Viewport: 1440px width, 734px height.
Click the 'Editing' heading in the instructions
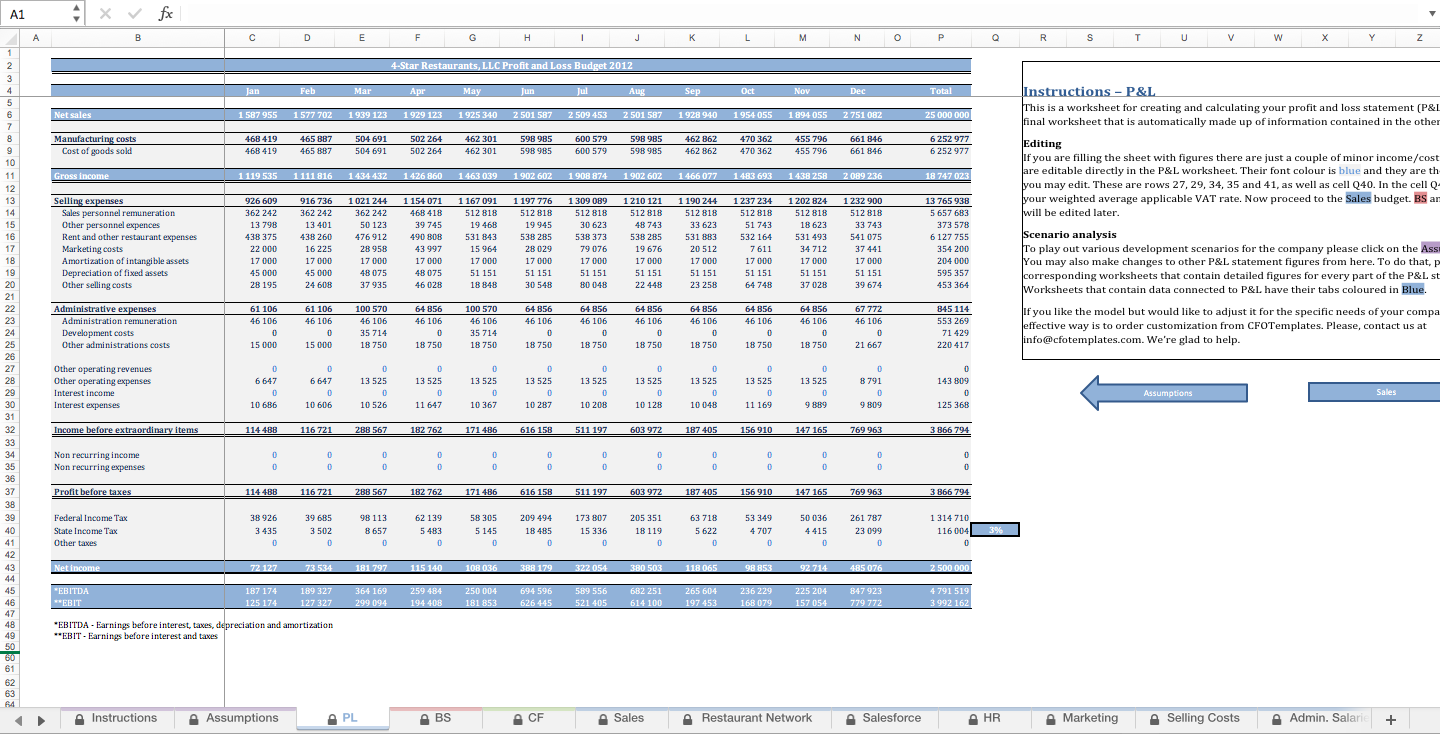pos(1041,144)
